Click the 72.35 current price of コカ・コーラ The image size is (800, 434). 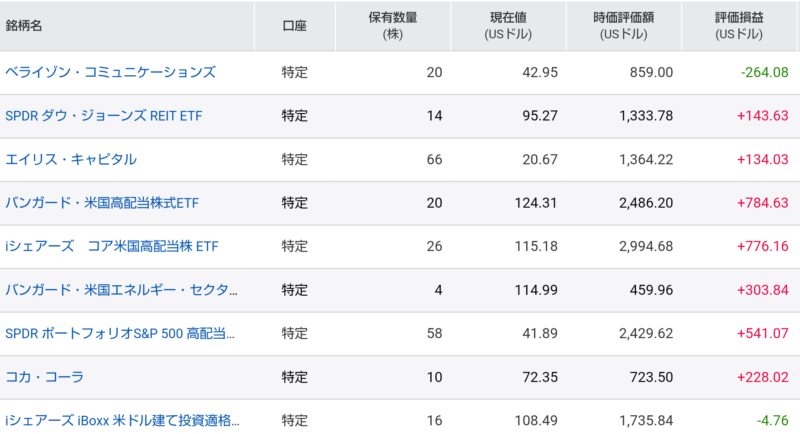540,377
